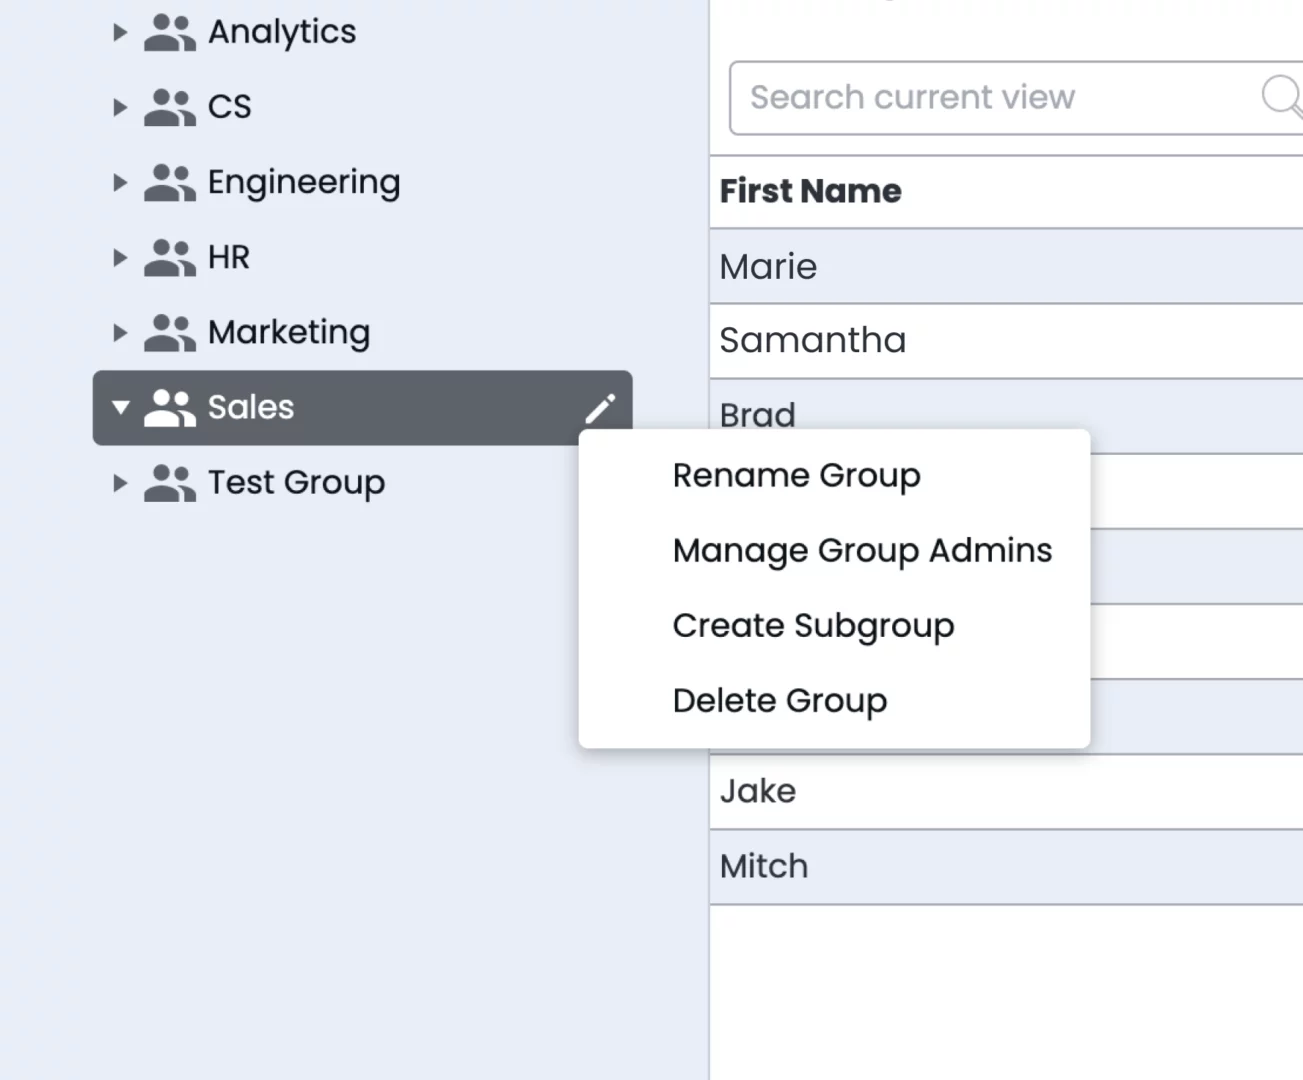Click Delete Group
This screenshot has width=1303, height=1080.
click(780, 700)
